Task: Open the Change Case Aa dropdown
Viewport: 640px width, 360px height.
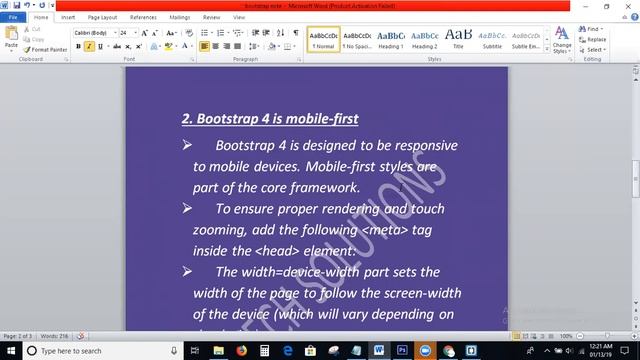Action: pos(171,33)
